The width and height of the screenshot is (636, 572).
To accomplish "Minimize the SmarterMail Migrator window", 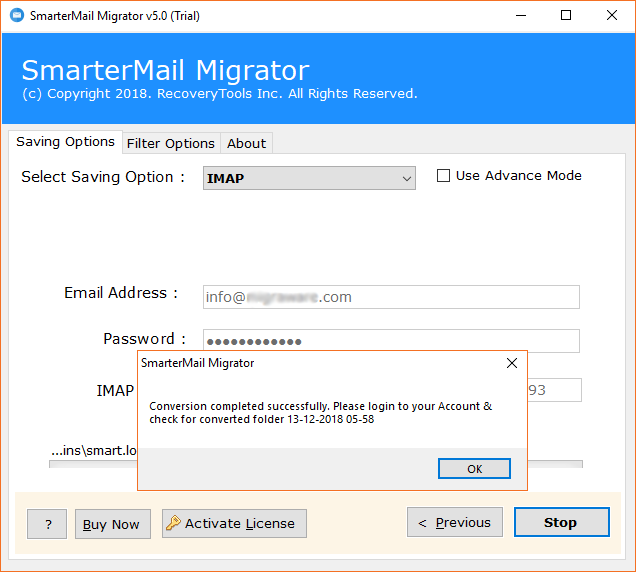I will click(x=521, y=16).
